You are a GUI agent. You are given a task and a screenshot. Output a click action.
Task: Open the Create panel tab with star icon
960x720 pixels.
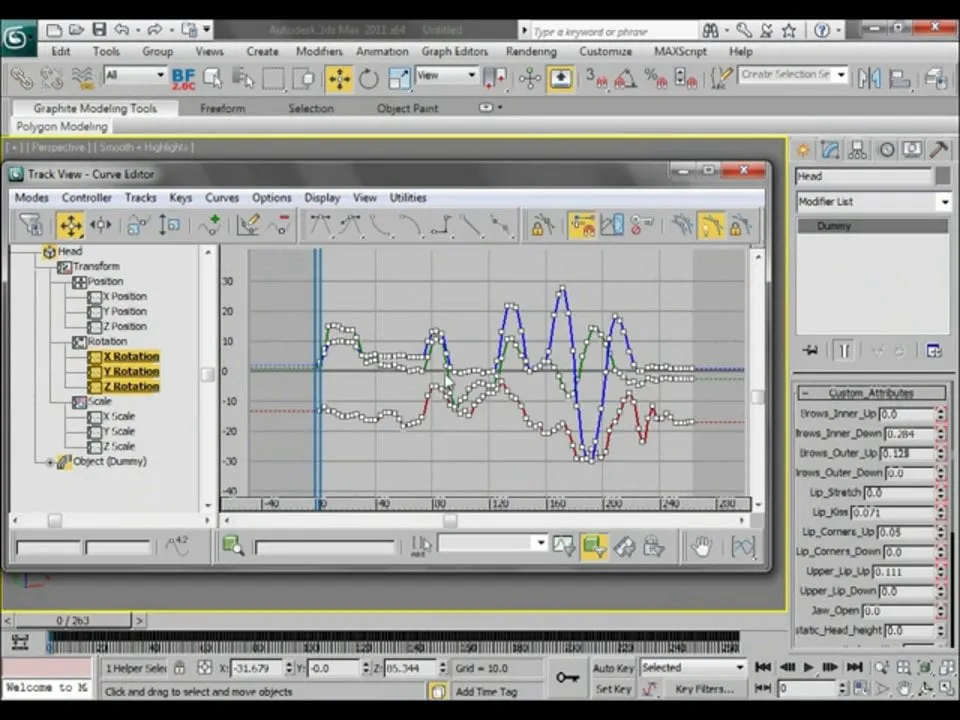click(803, 149)
